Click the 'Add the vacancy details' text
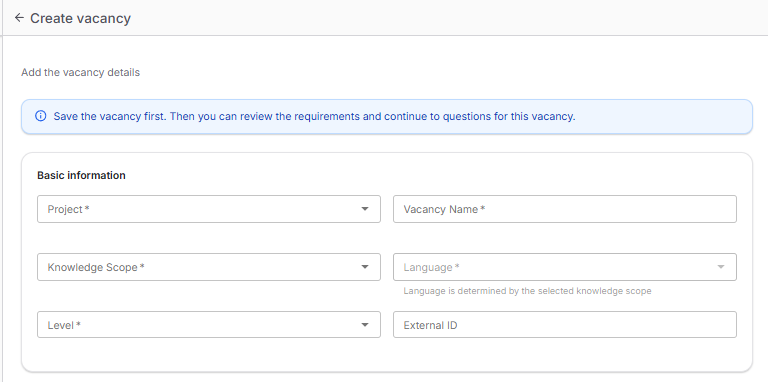This screenshot has height=382, width=768. point(80,72)
